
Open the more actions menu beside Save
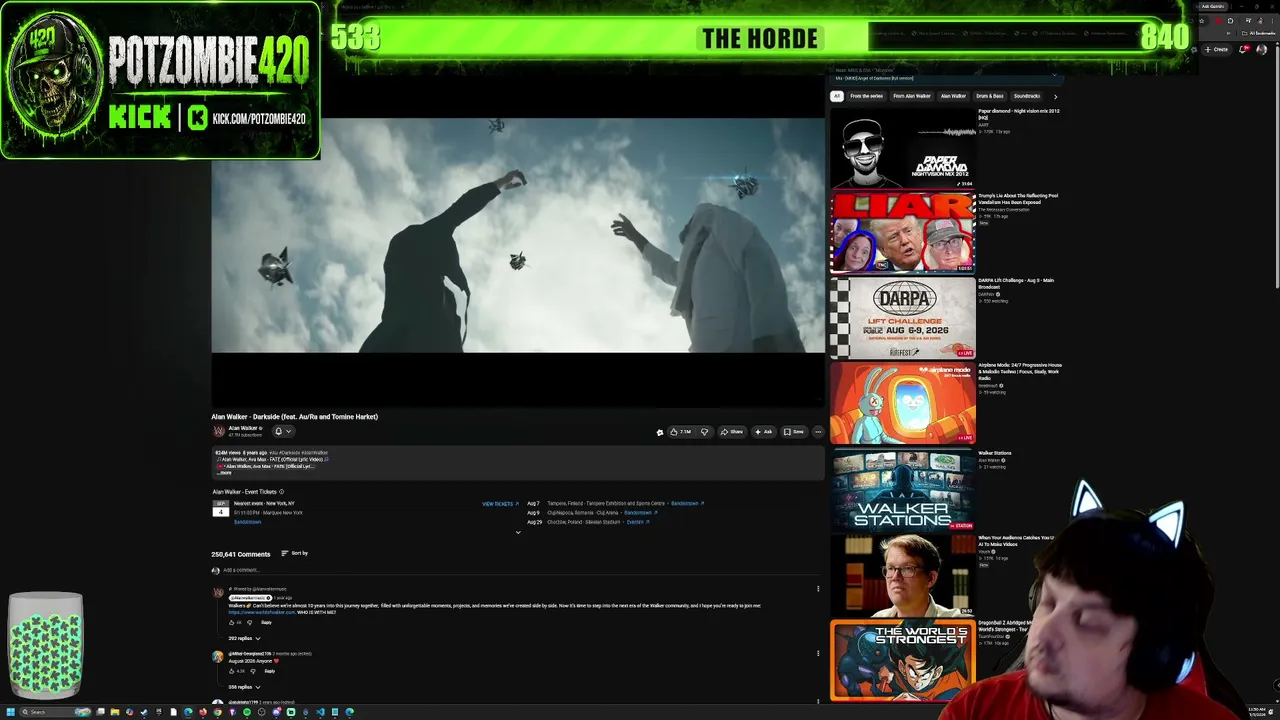point(818,432)
